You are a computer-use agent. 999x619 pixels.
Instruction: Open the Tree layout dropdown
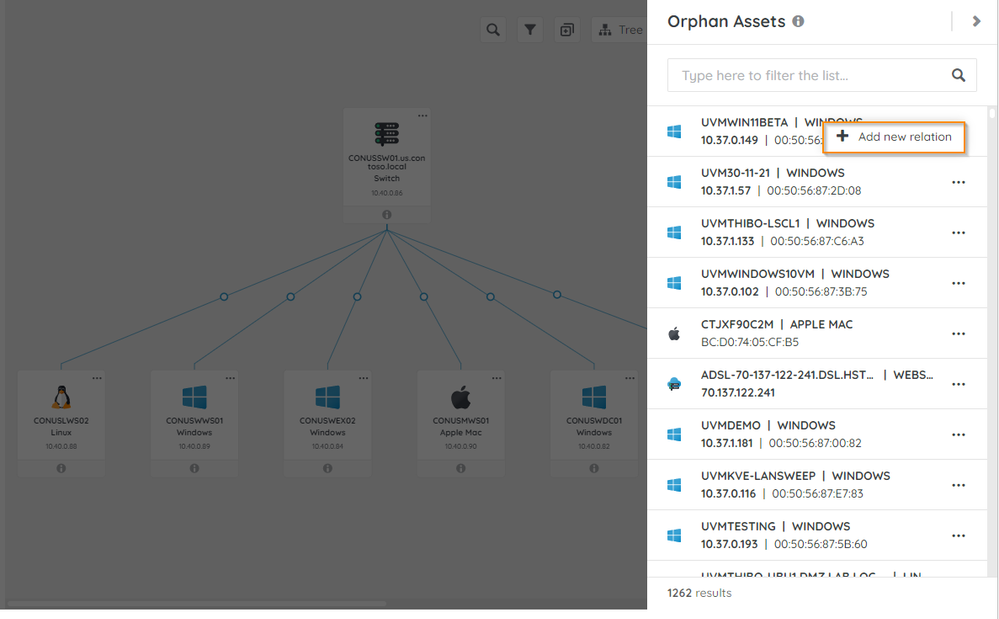click(620, 30)
